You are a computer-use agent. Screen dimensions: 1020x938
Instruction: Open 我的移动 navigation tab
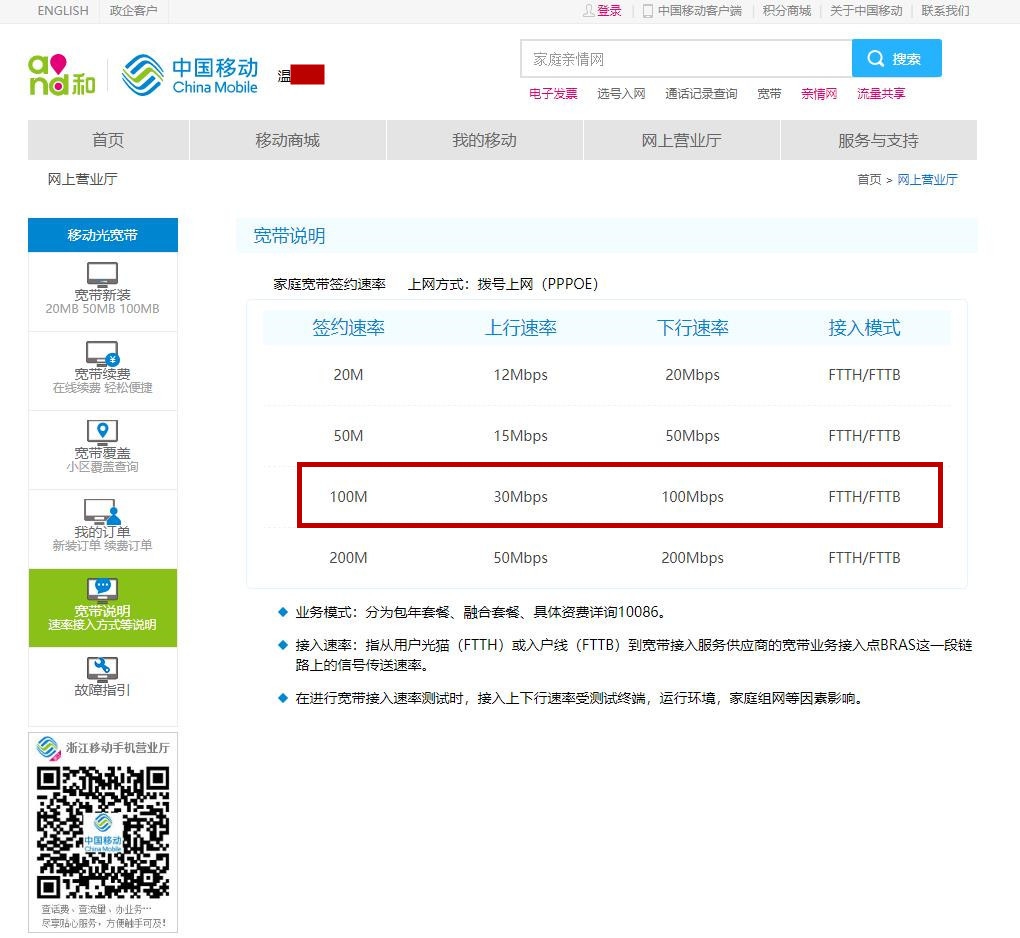pyautogui.click(x=484, y=140)
